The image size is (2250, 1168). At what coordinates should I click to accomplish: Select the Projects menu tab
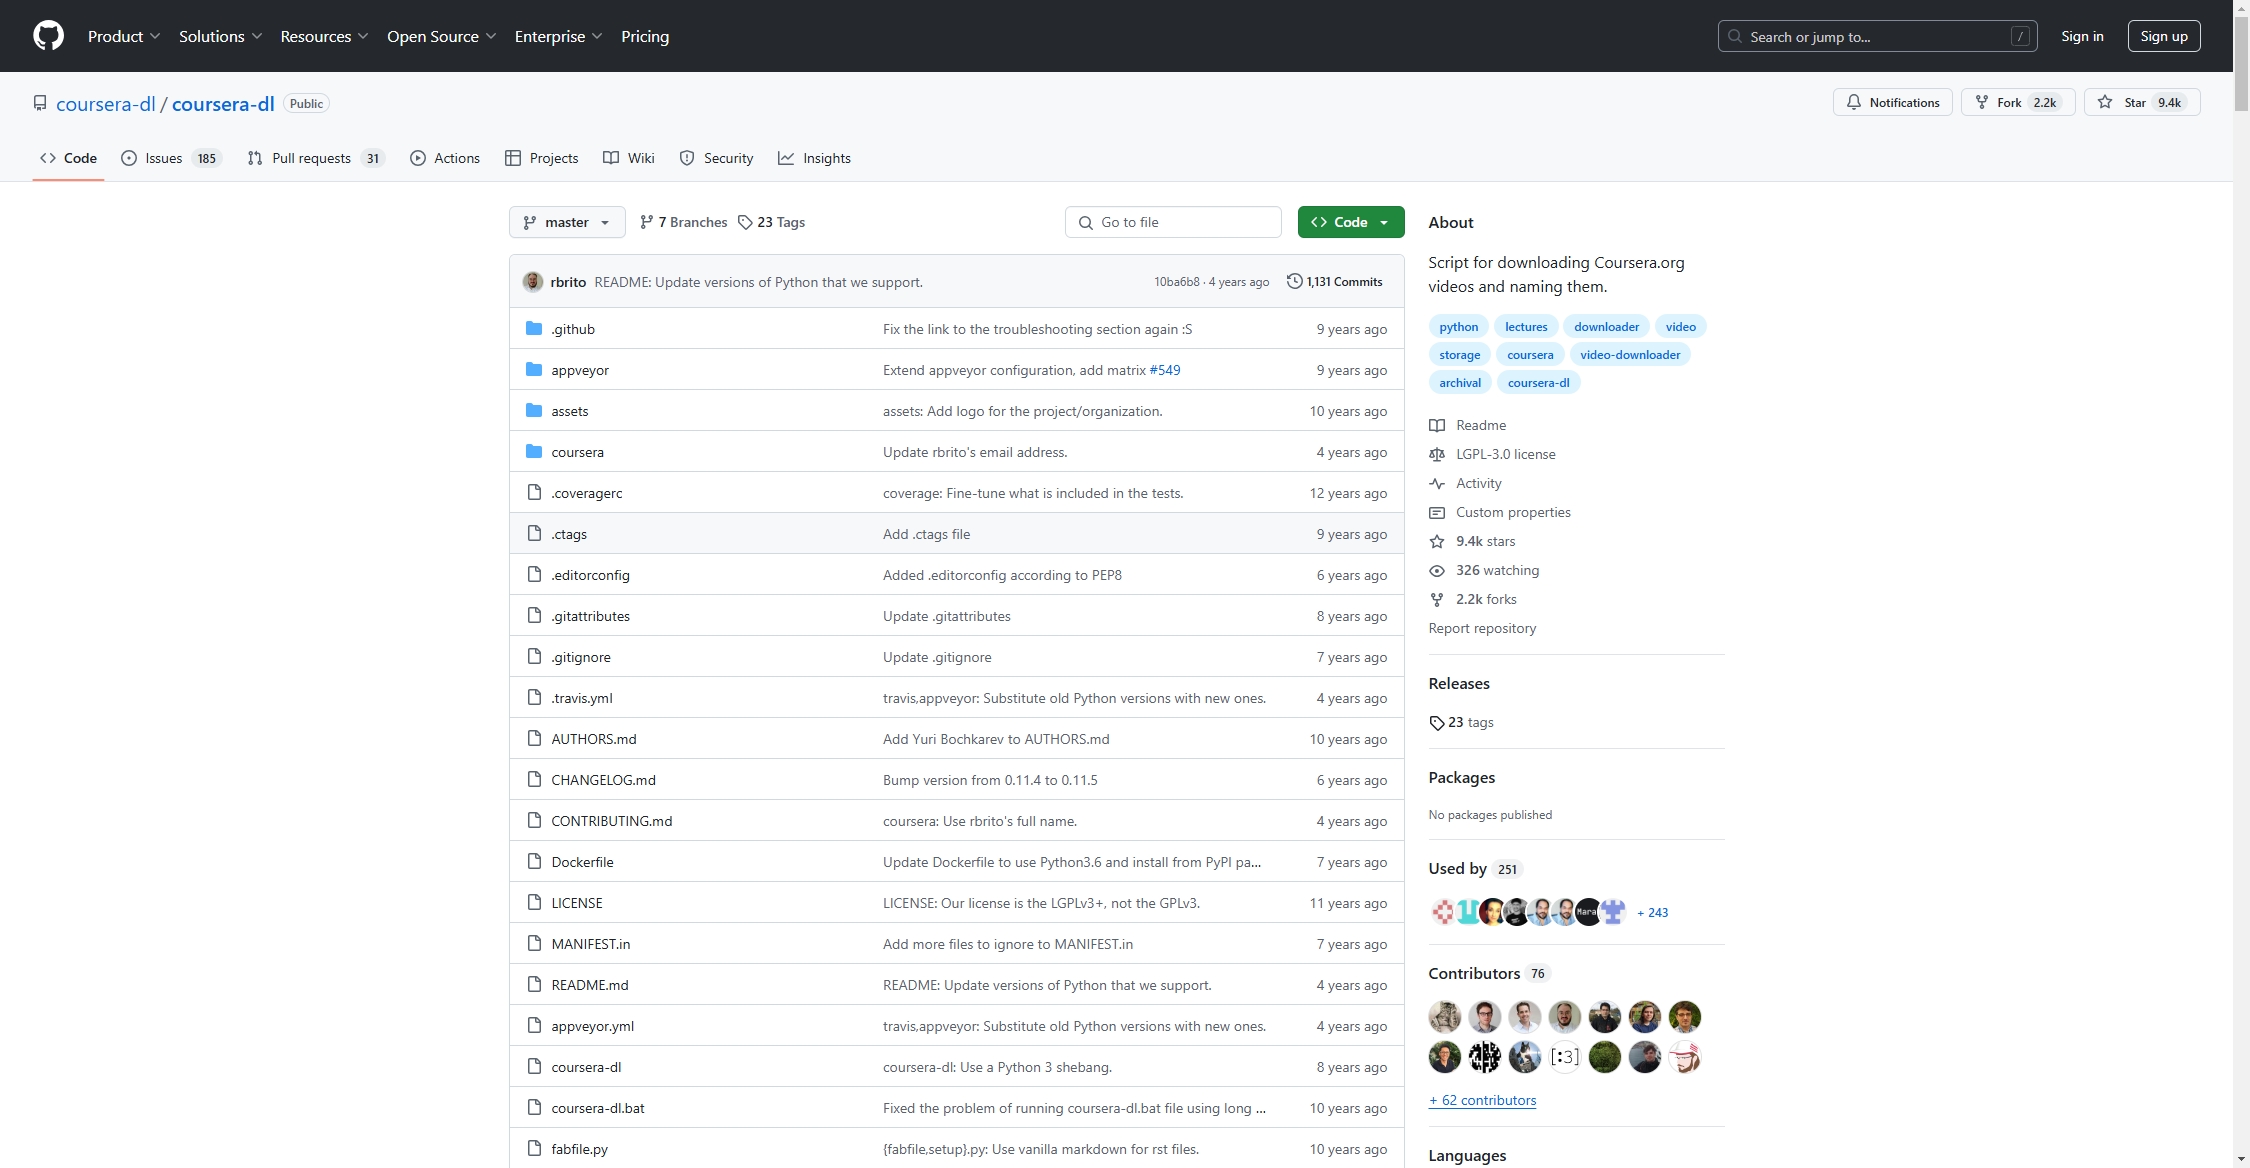554,158
